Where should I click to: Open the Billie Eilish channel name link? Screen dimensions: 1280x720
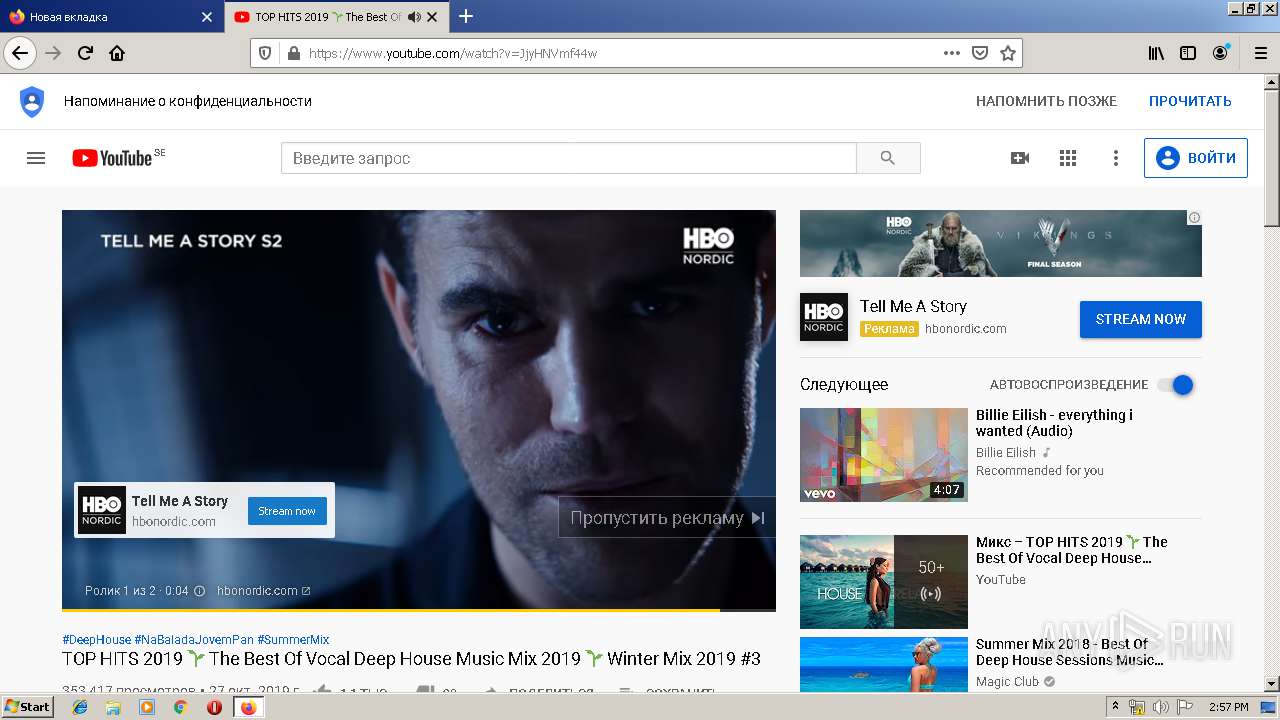click(x=1006, y=453)
